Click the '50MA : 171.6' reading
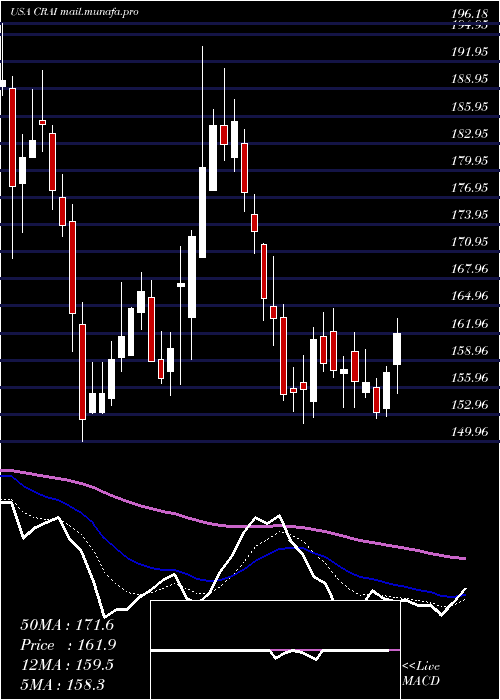The width and height of the screenshot is (500, 700). (67, 625)
